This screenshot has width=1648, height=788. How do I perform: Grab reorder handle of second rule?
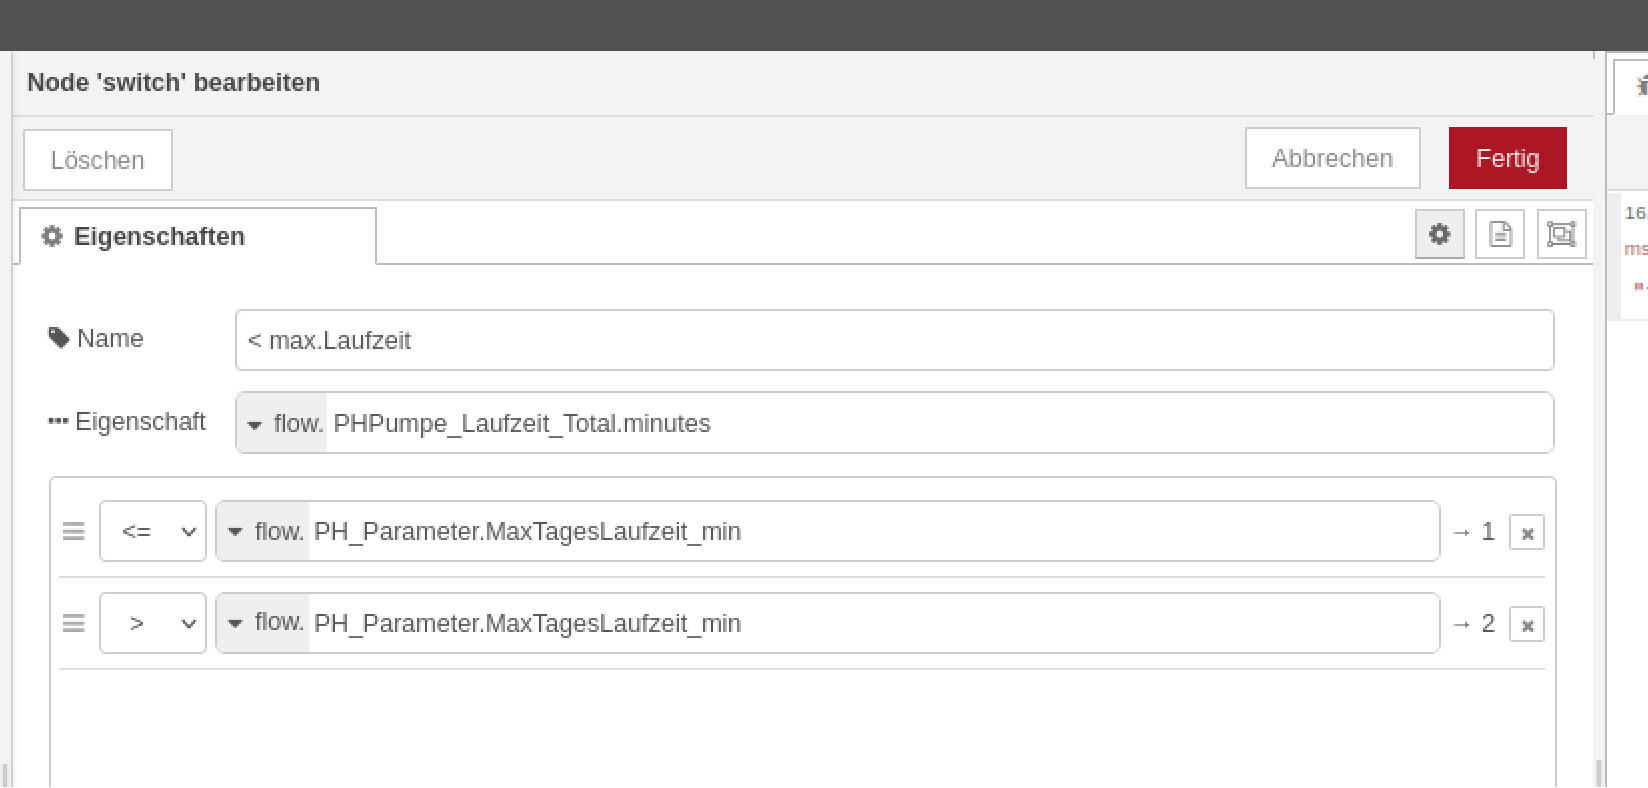point(74,624)
